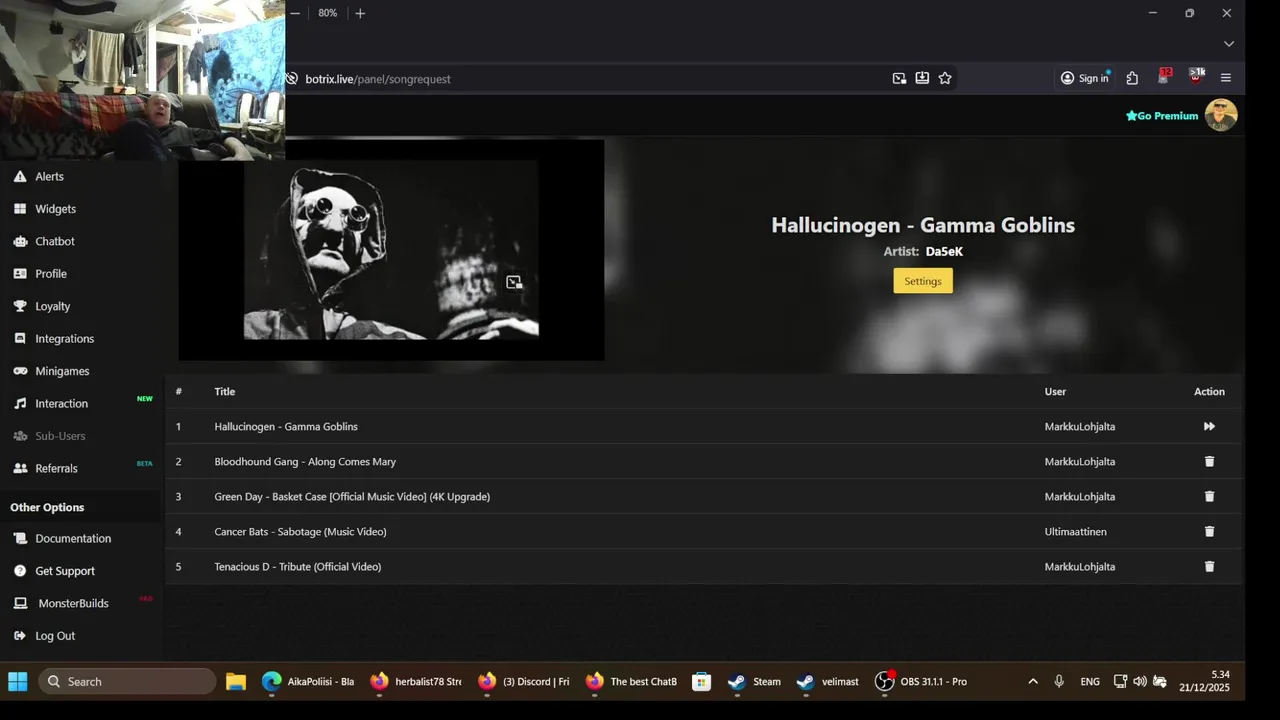
Task: Click the User column header
Action: coord(1055,392)
